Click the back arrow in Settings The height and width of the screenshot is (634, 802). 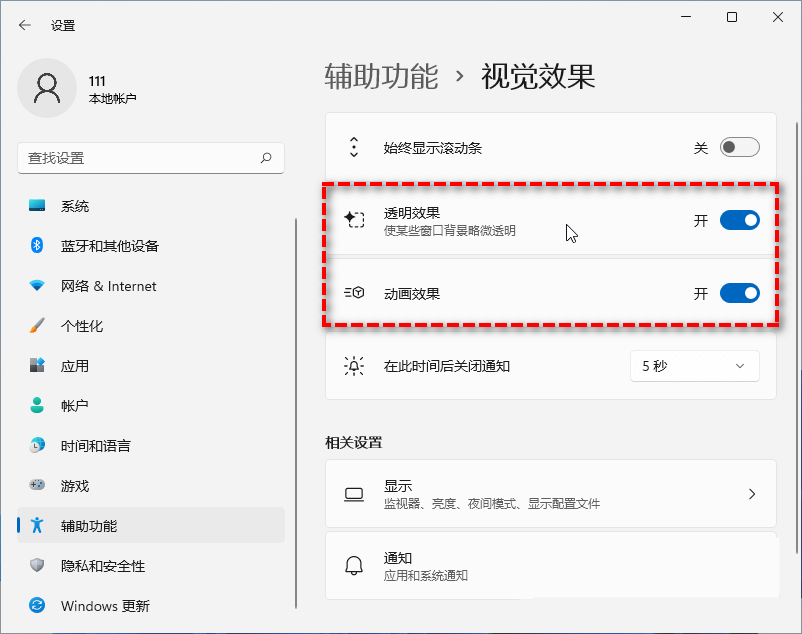point(25,25)
